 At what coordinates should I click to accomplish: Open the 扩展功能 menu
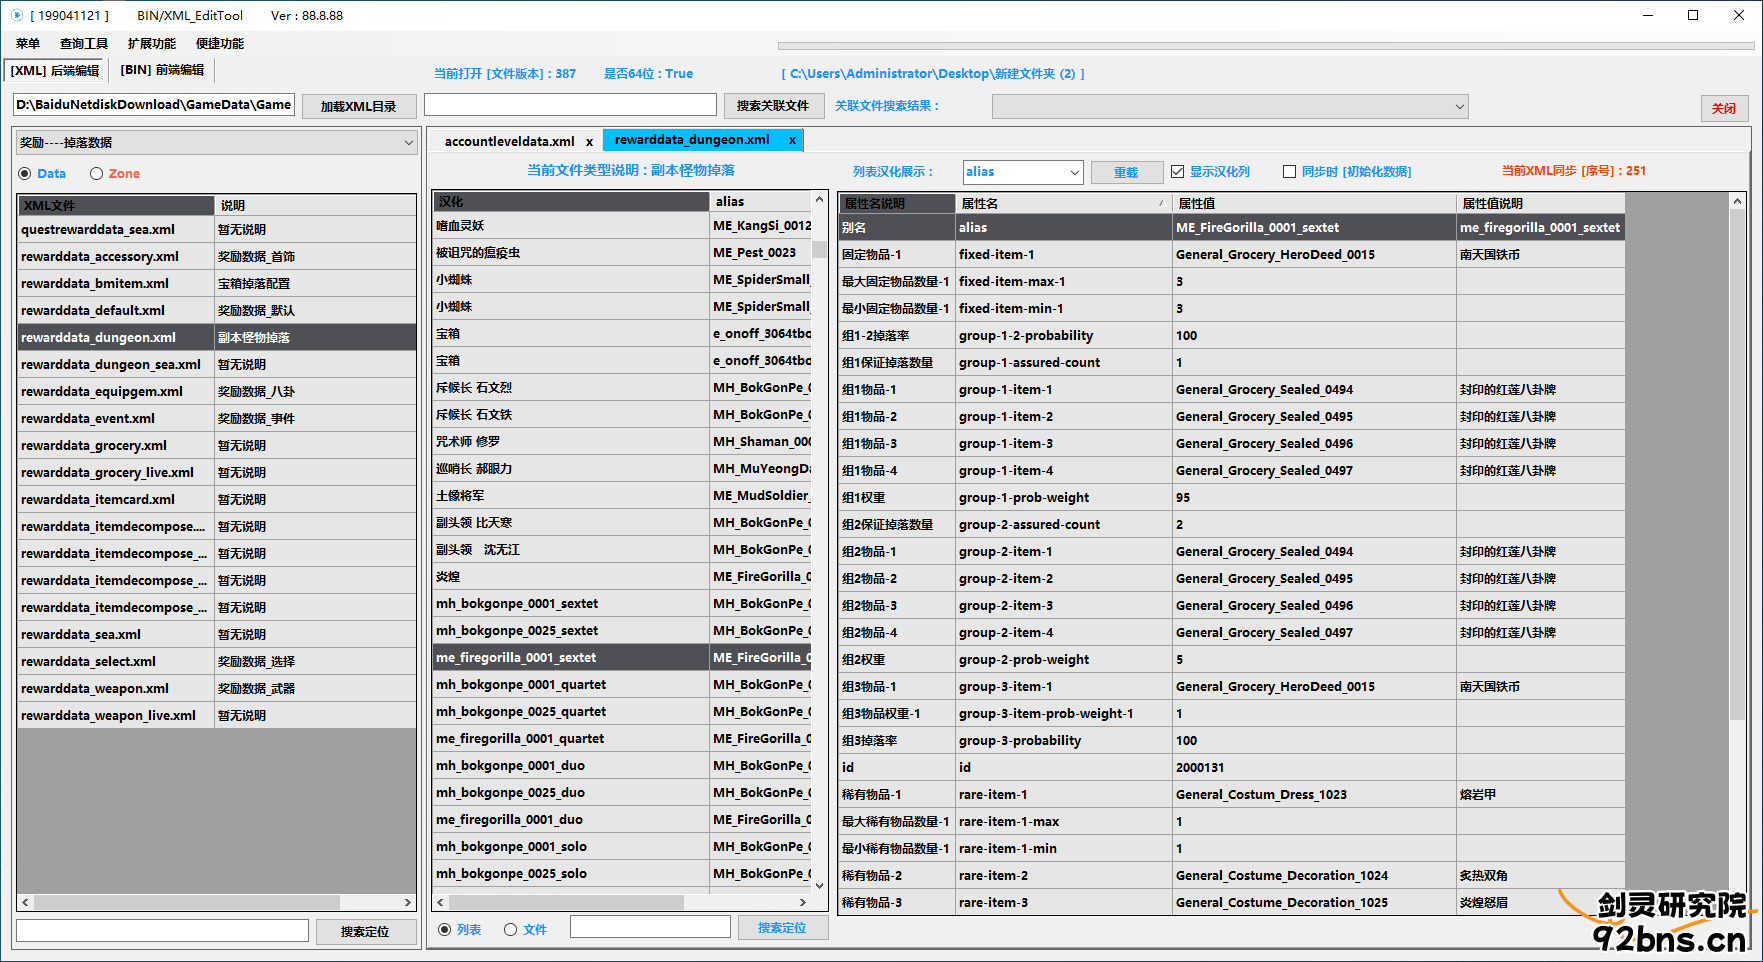coord(152,43)
